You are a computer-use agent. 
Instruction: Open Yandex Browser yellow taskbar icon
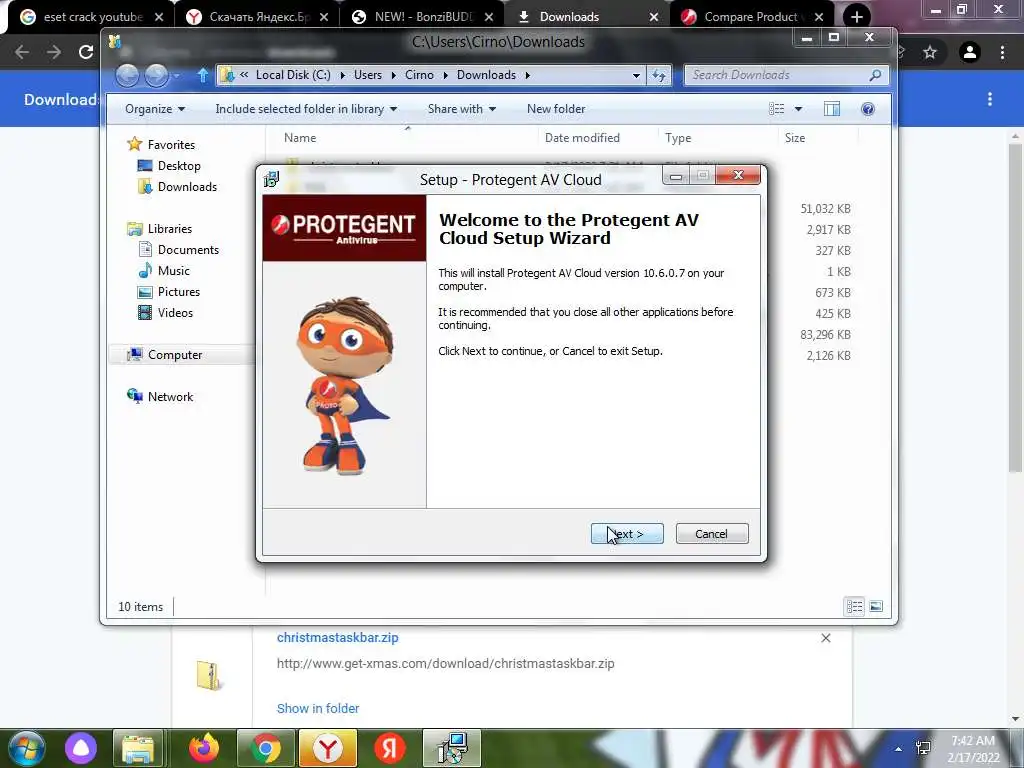328,748
